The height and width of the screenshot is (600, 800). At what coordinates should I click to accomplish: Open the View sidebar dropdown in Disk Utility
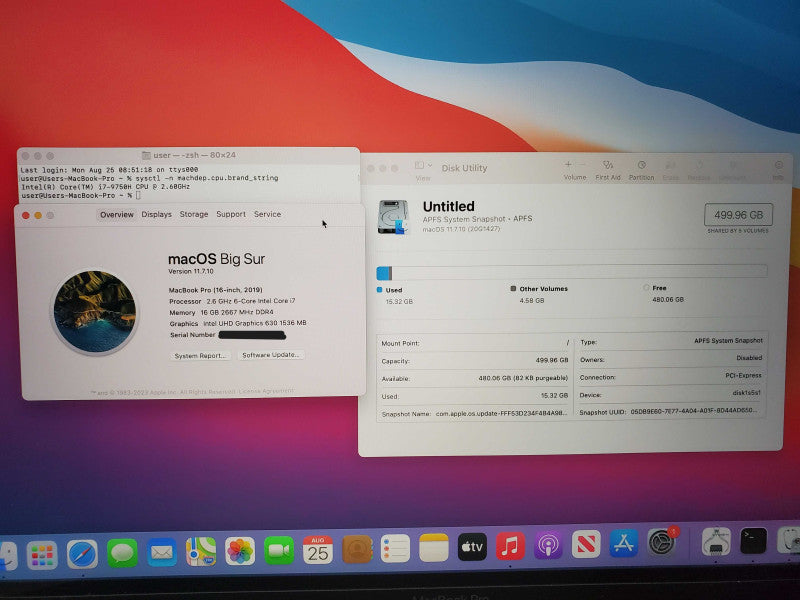[x=423, y=165]
